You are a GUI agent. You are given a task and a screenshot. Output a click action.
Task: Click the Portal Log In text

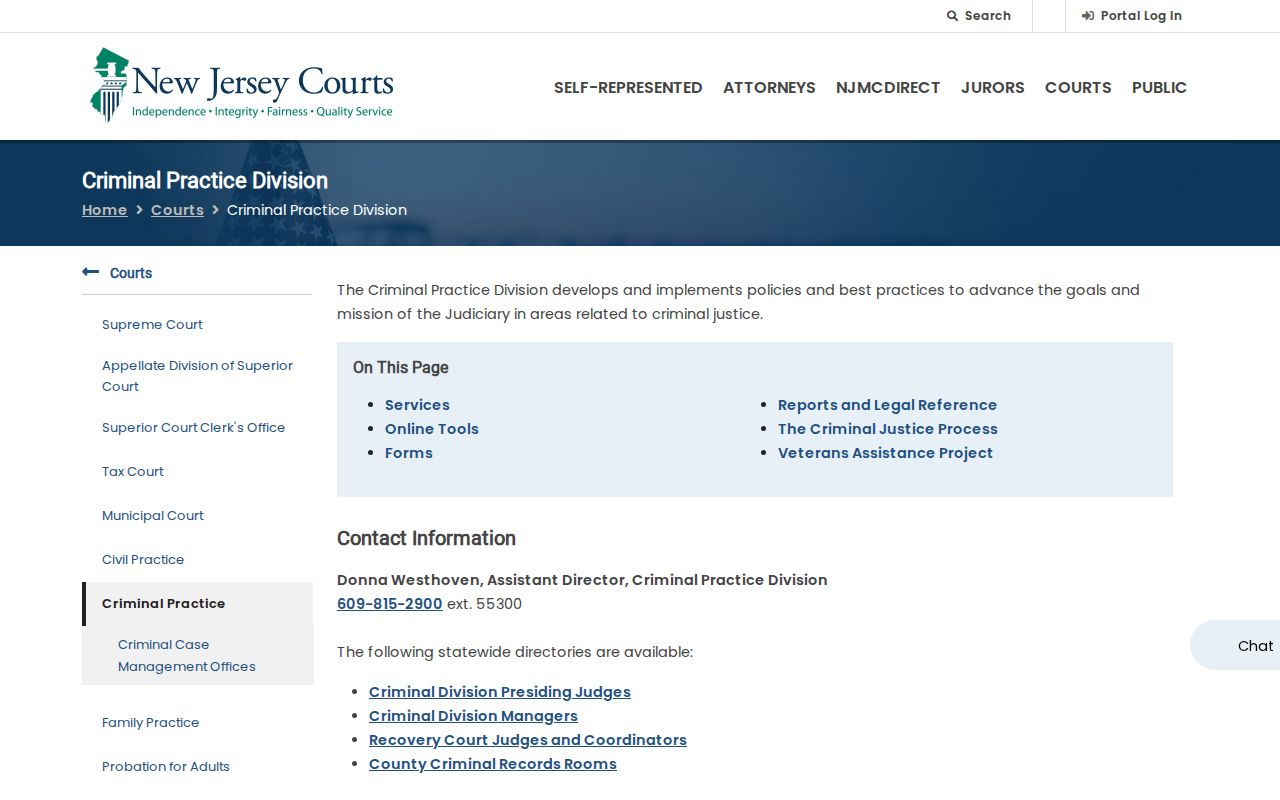pos(1141,16)
